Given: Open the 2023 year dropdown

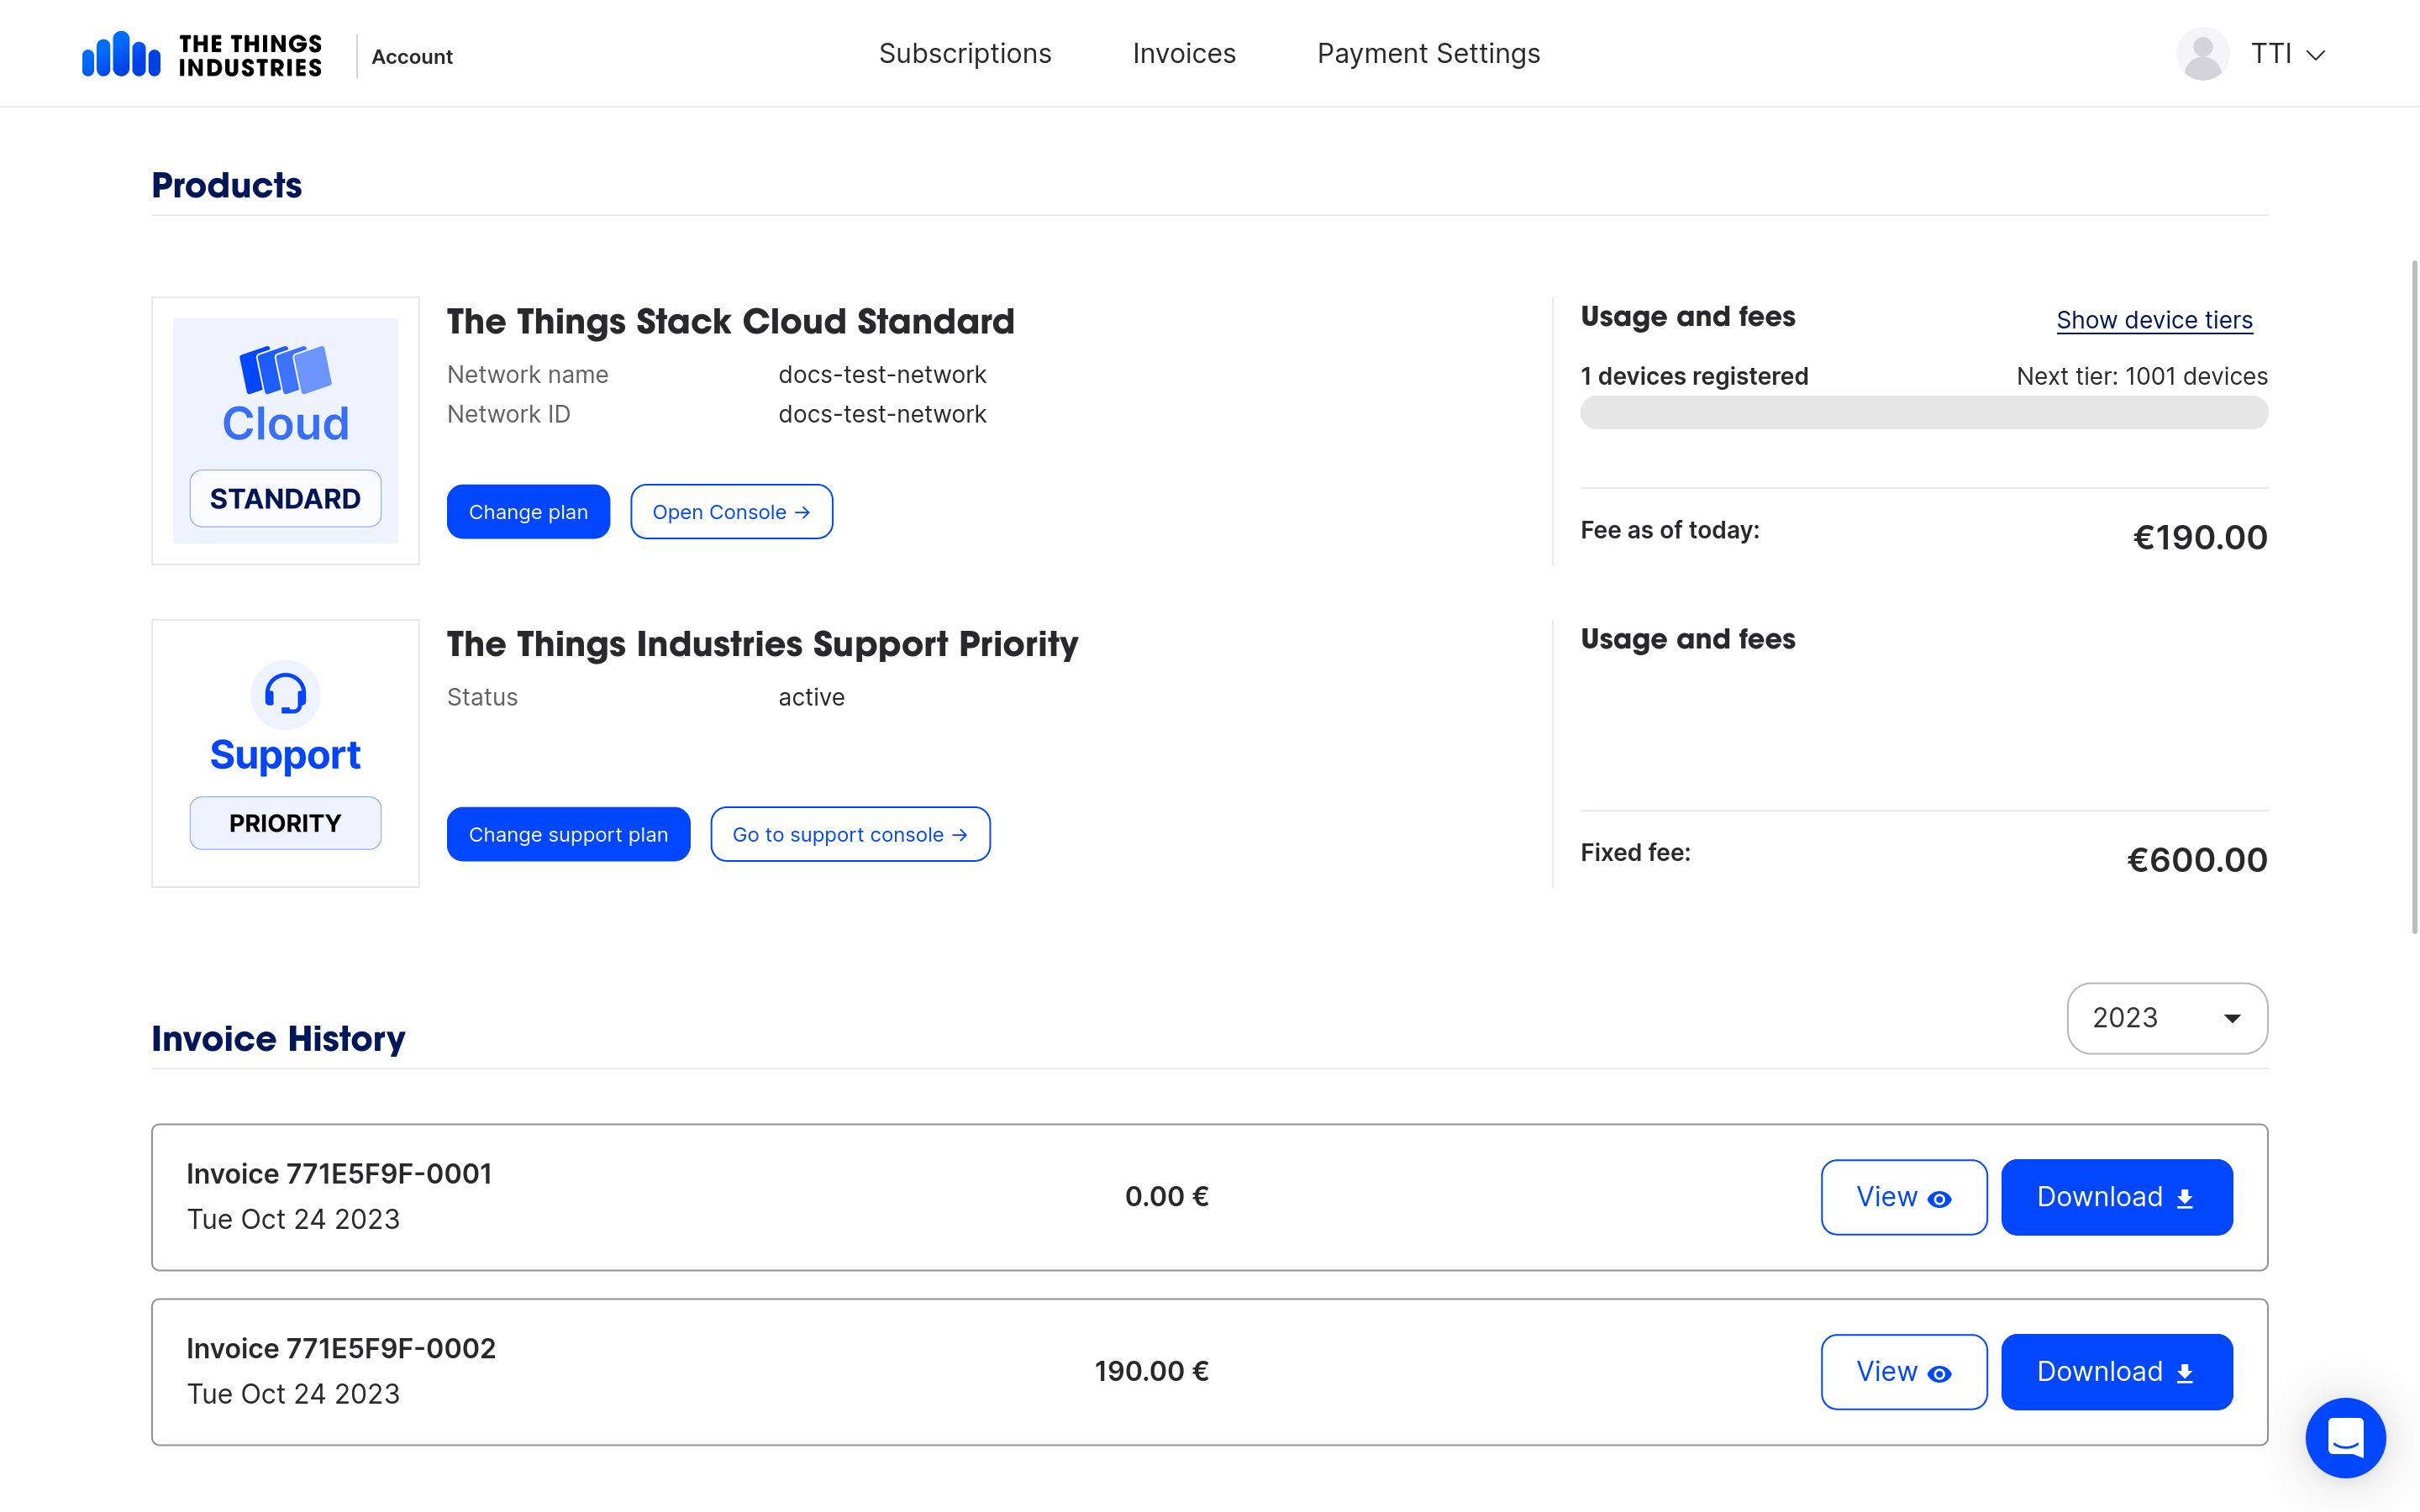Looking at the screenshot, I should click(x=2167, y=1017).
